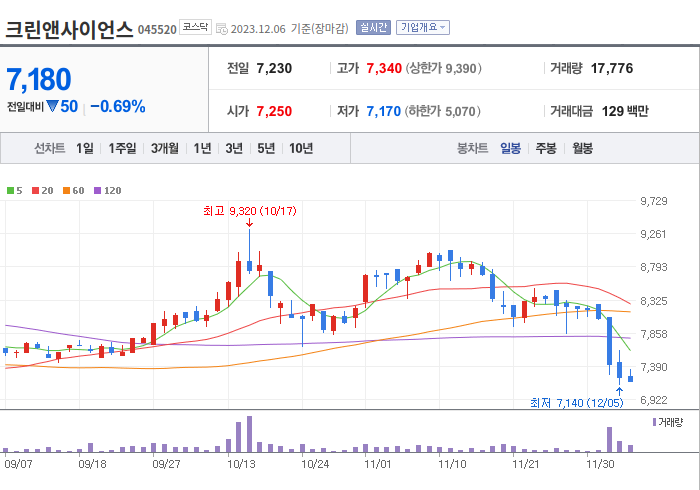Click the 11/30 date axis label
This screenshot has height=490, width=700.
tap(600, 464)
